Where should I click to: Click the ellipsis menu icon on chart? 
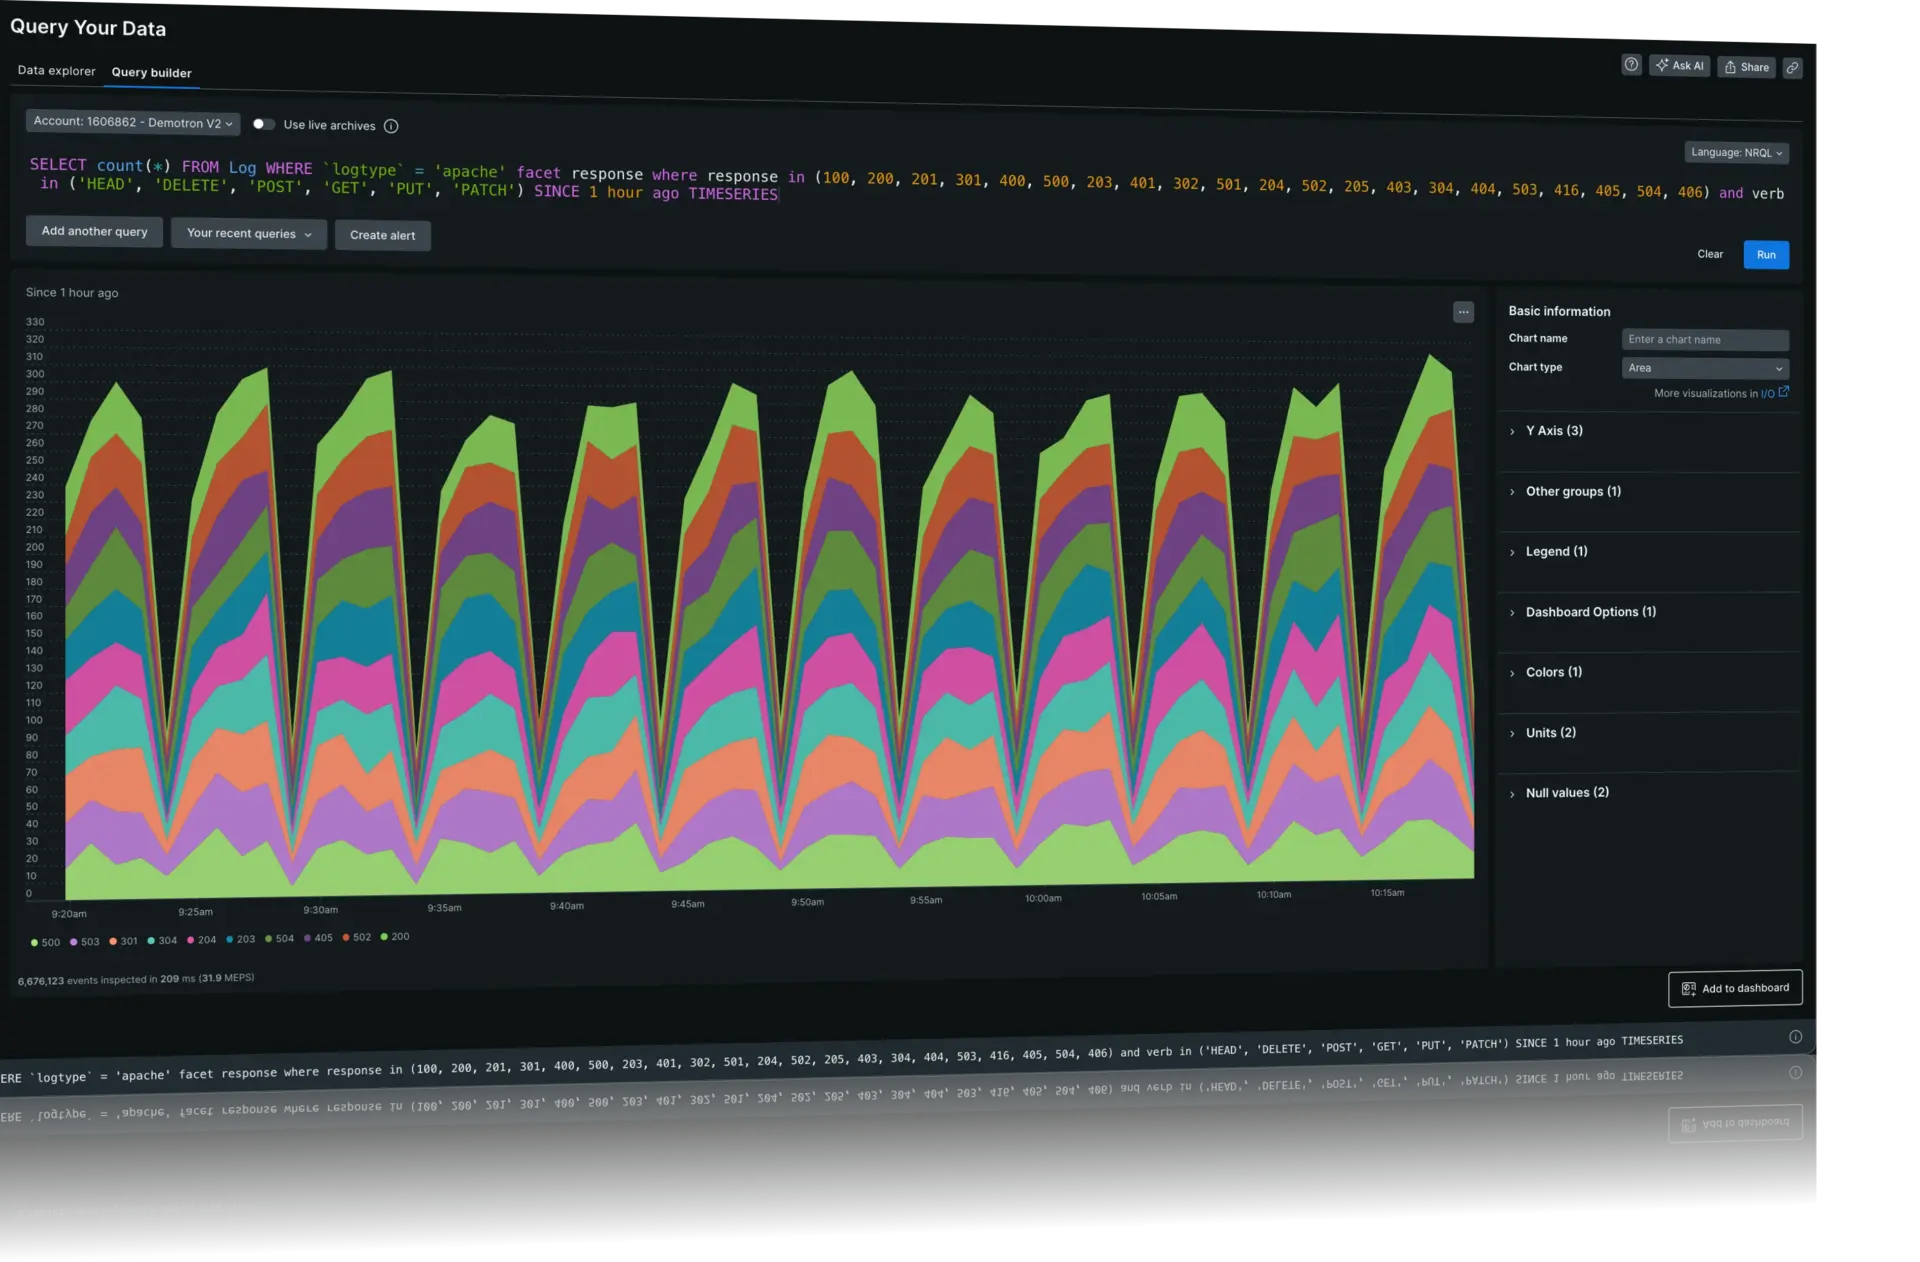pos(1462,310)
